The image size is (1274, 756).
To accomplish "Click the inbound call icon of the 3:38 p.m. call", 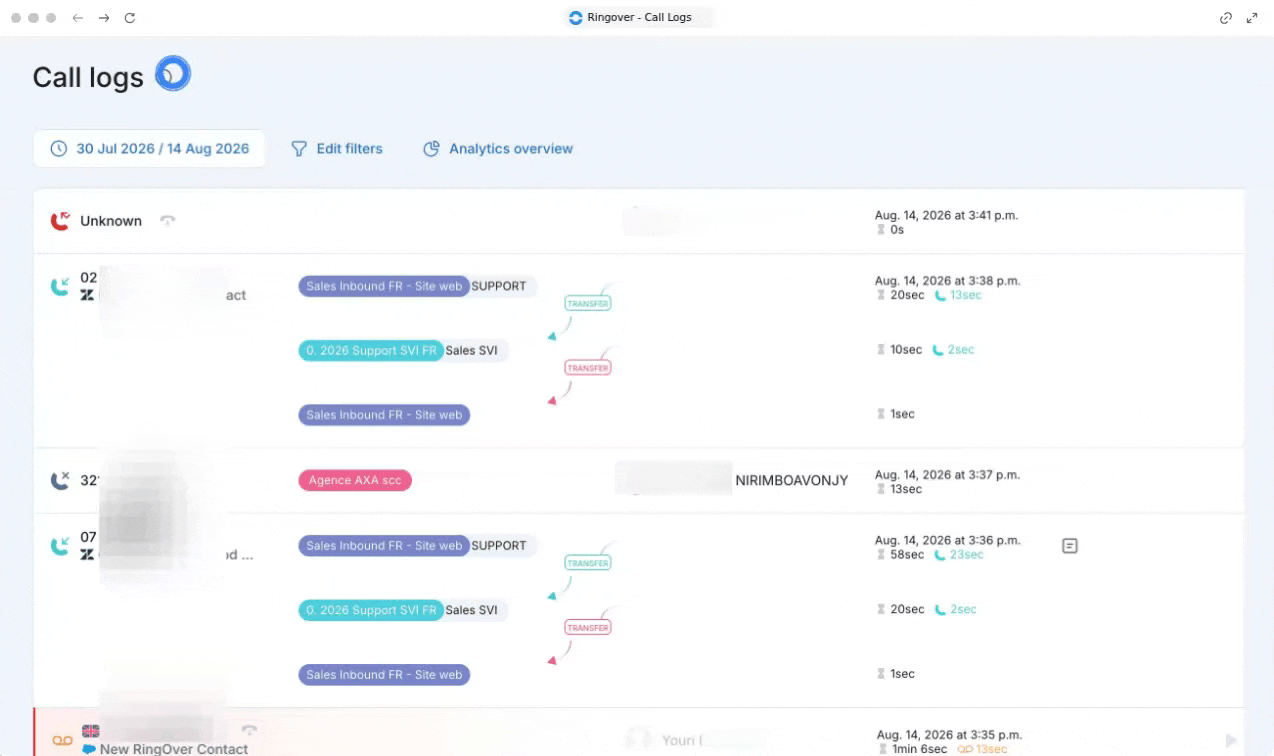I will 60,286.
